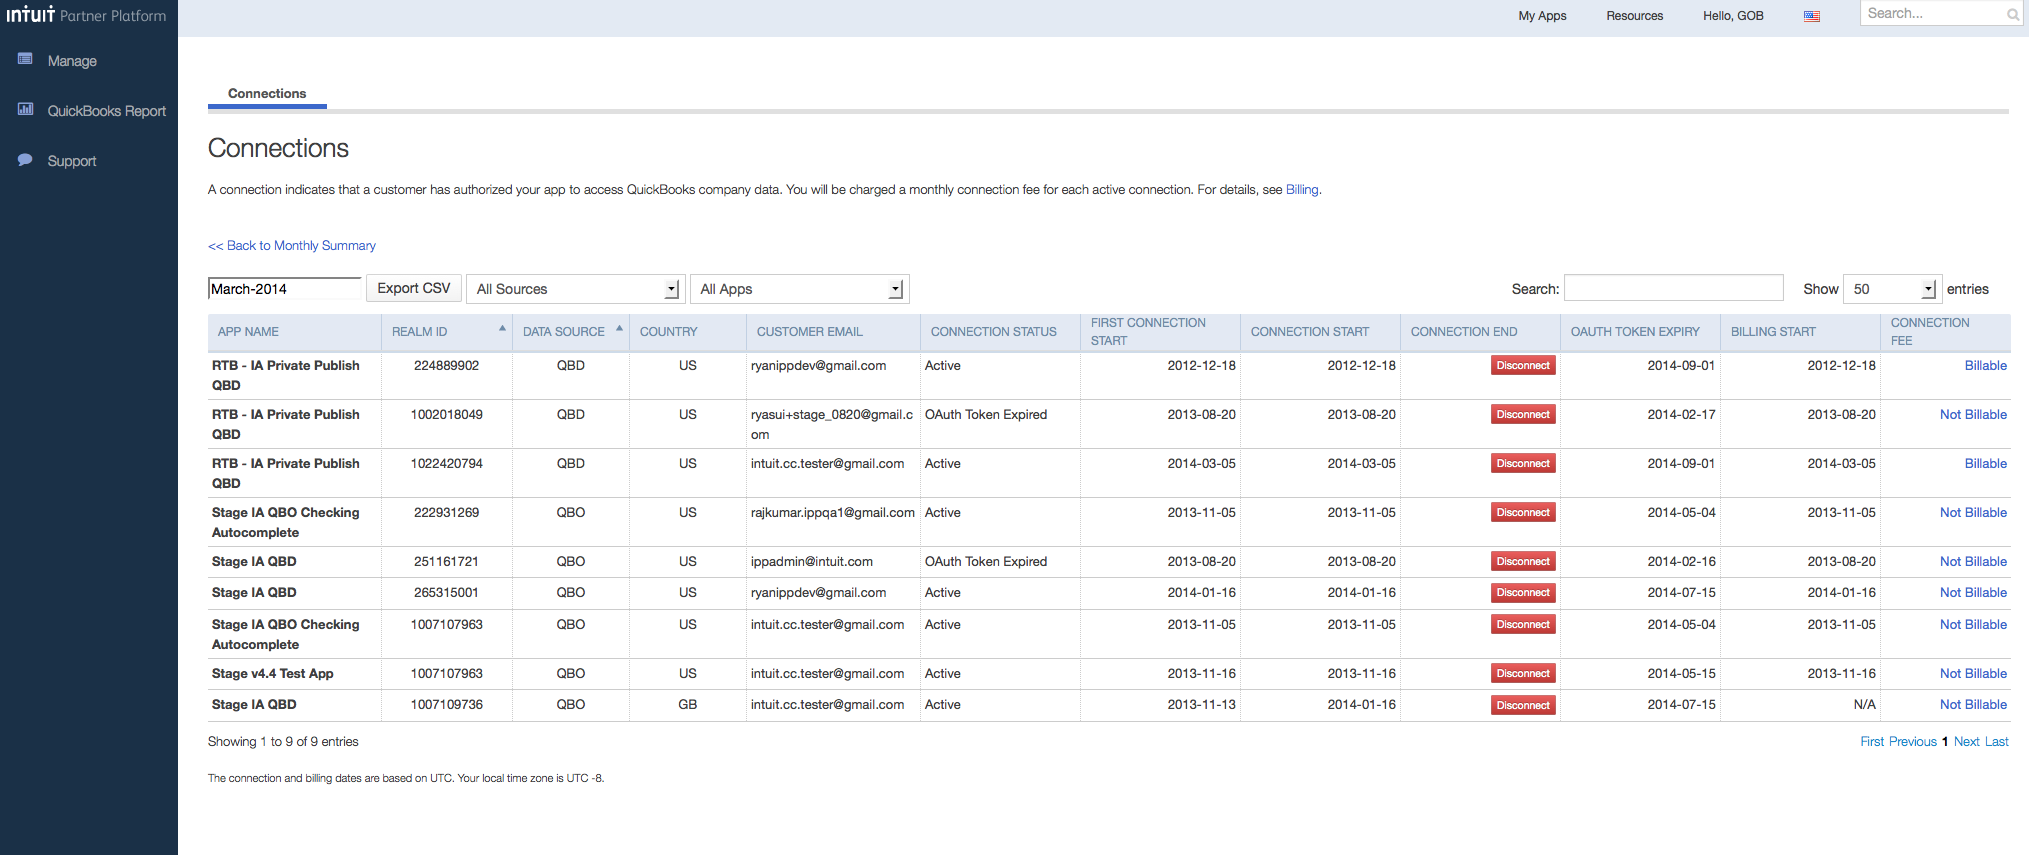Image resolution: width=2029 pixels, height=855 pixels.
Task: Open Resources menu
Action: [x=1635, y=16]
